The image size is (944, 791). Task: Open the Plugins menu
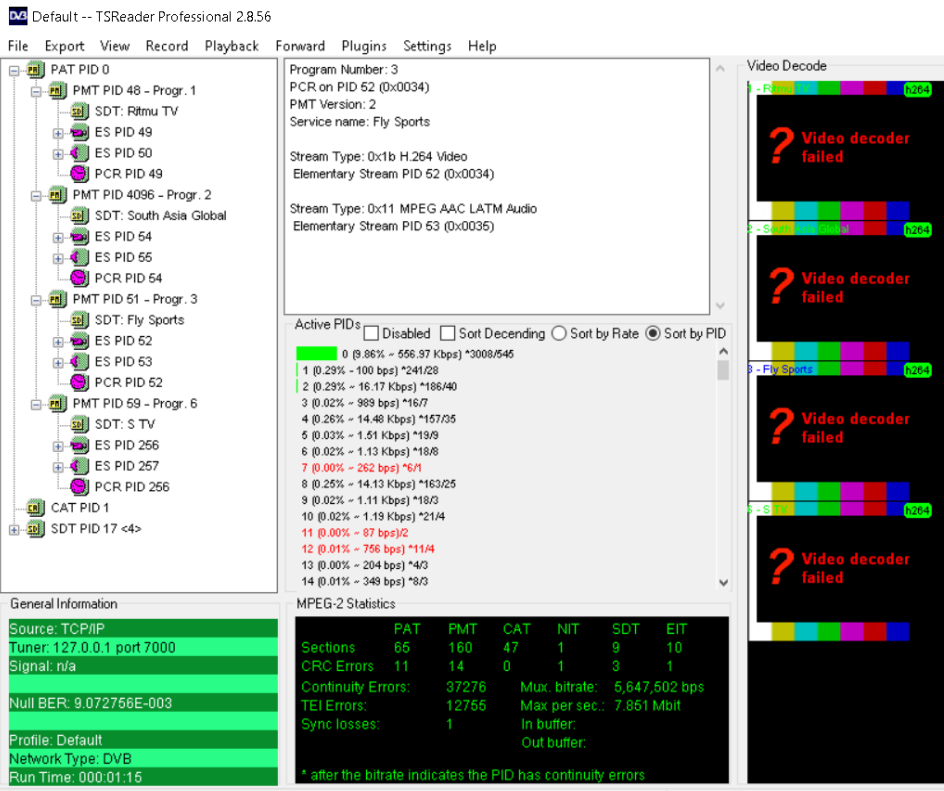pos(364,46)
